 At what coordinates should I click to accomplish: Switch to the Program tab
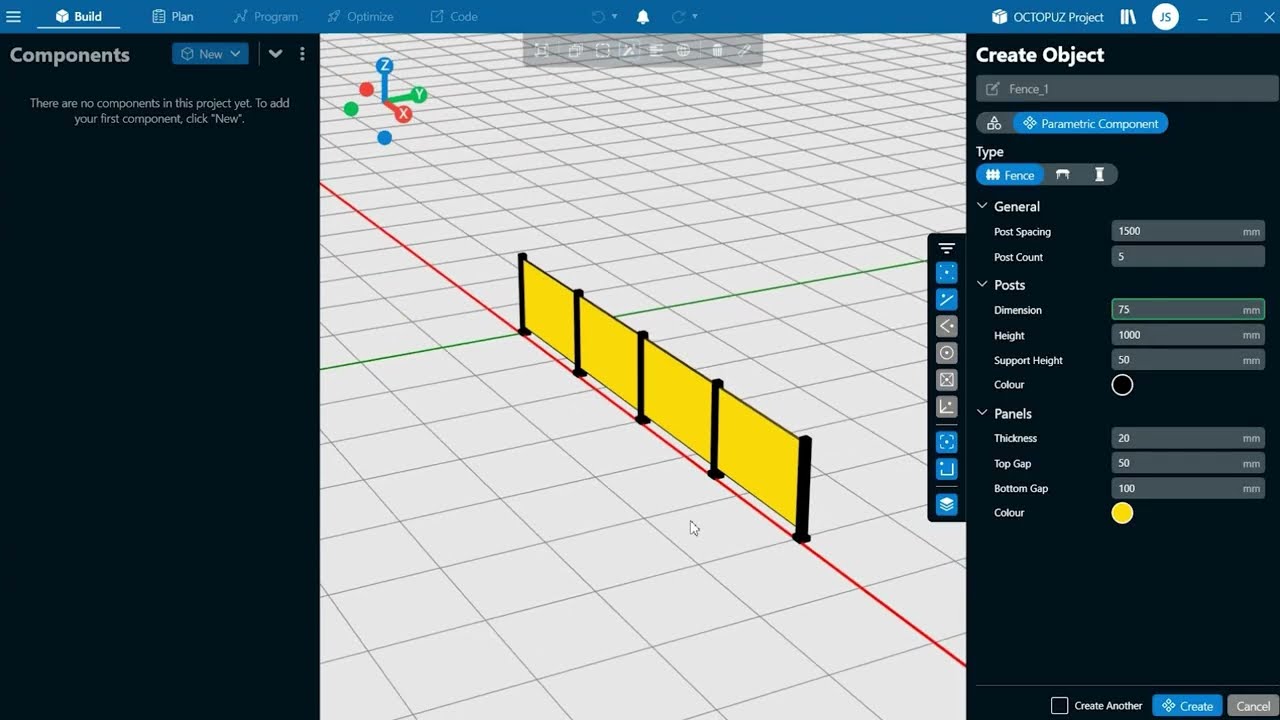[265, 16]
